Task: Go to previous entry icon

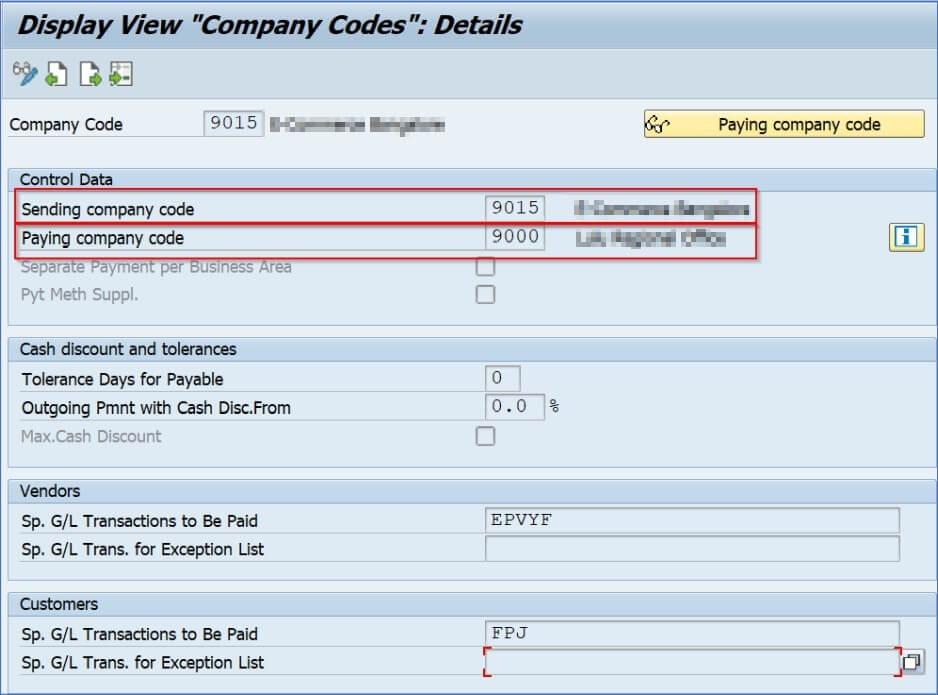Action: [x=57, y=74]
